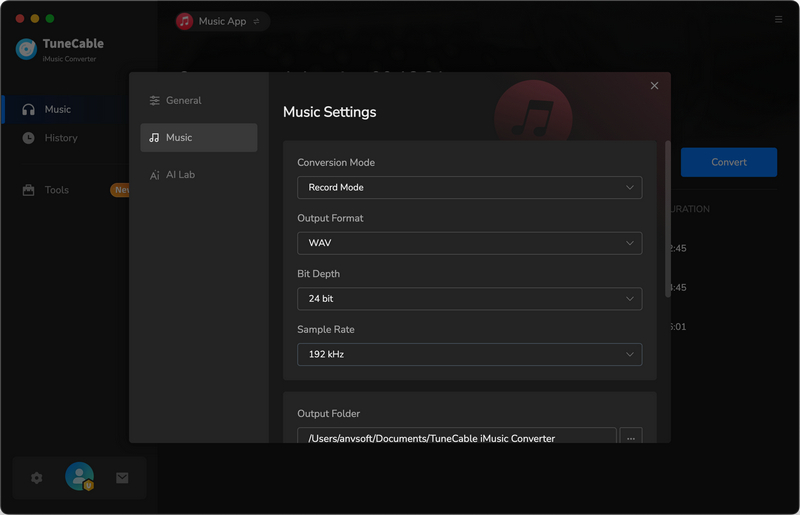Viewport: 800px width, 515px height.
Task: Click the settings dialog vertical scrollbar
Action: click(668, 220)
